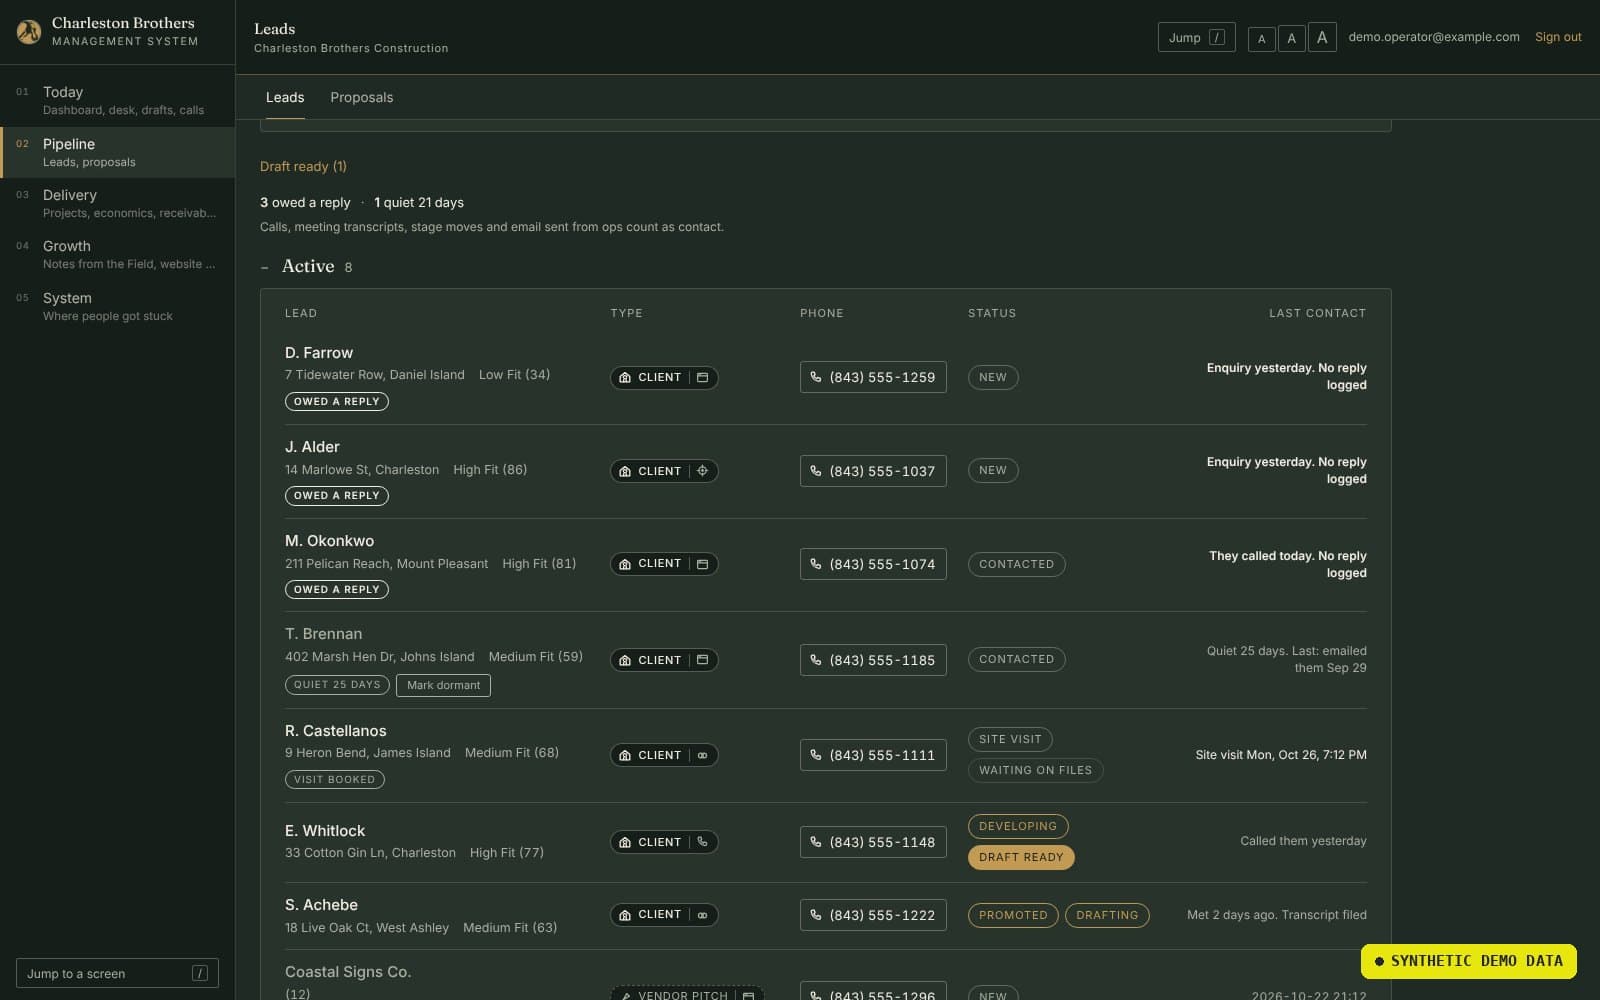Click the Waiting on Files status badge
1600x1000 pixels.
[1035, 770]
